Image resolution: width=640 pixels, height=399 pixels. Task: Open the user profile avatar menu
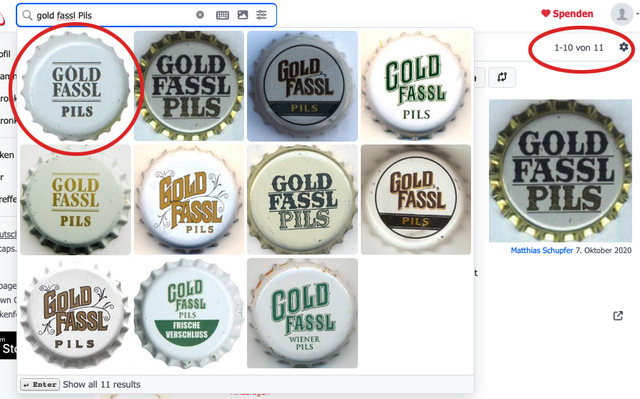coord(622,14)
